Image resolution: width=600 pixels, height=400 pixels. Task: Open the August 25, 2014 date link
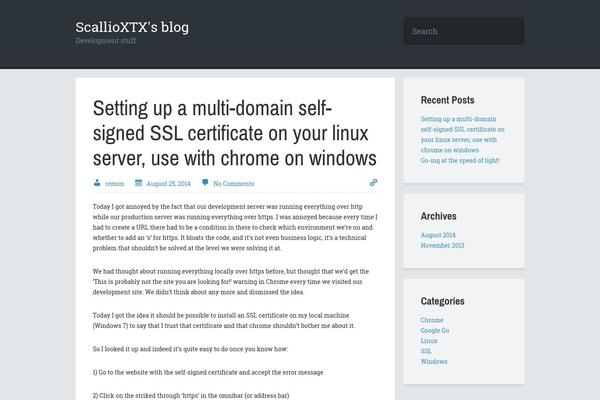pos(168,183)
